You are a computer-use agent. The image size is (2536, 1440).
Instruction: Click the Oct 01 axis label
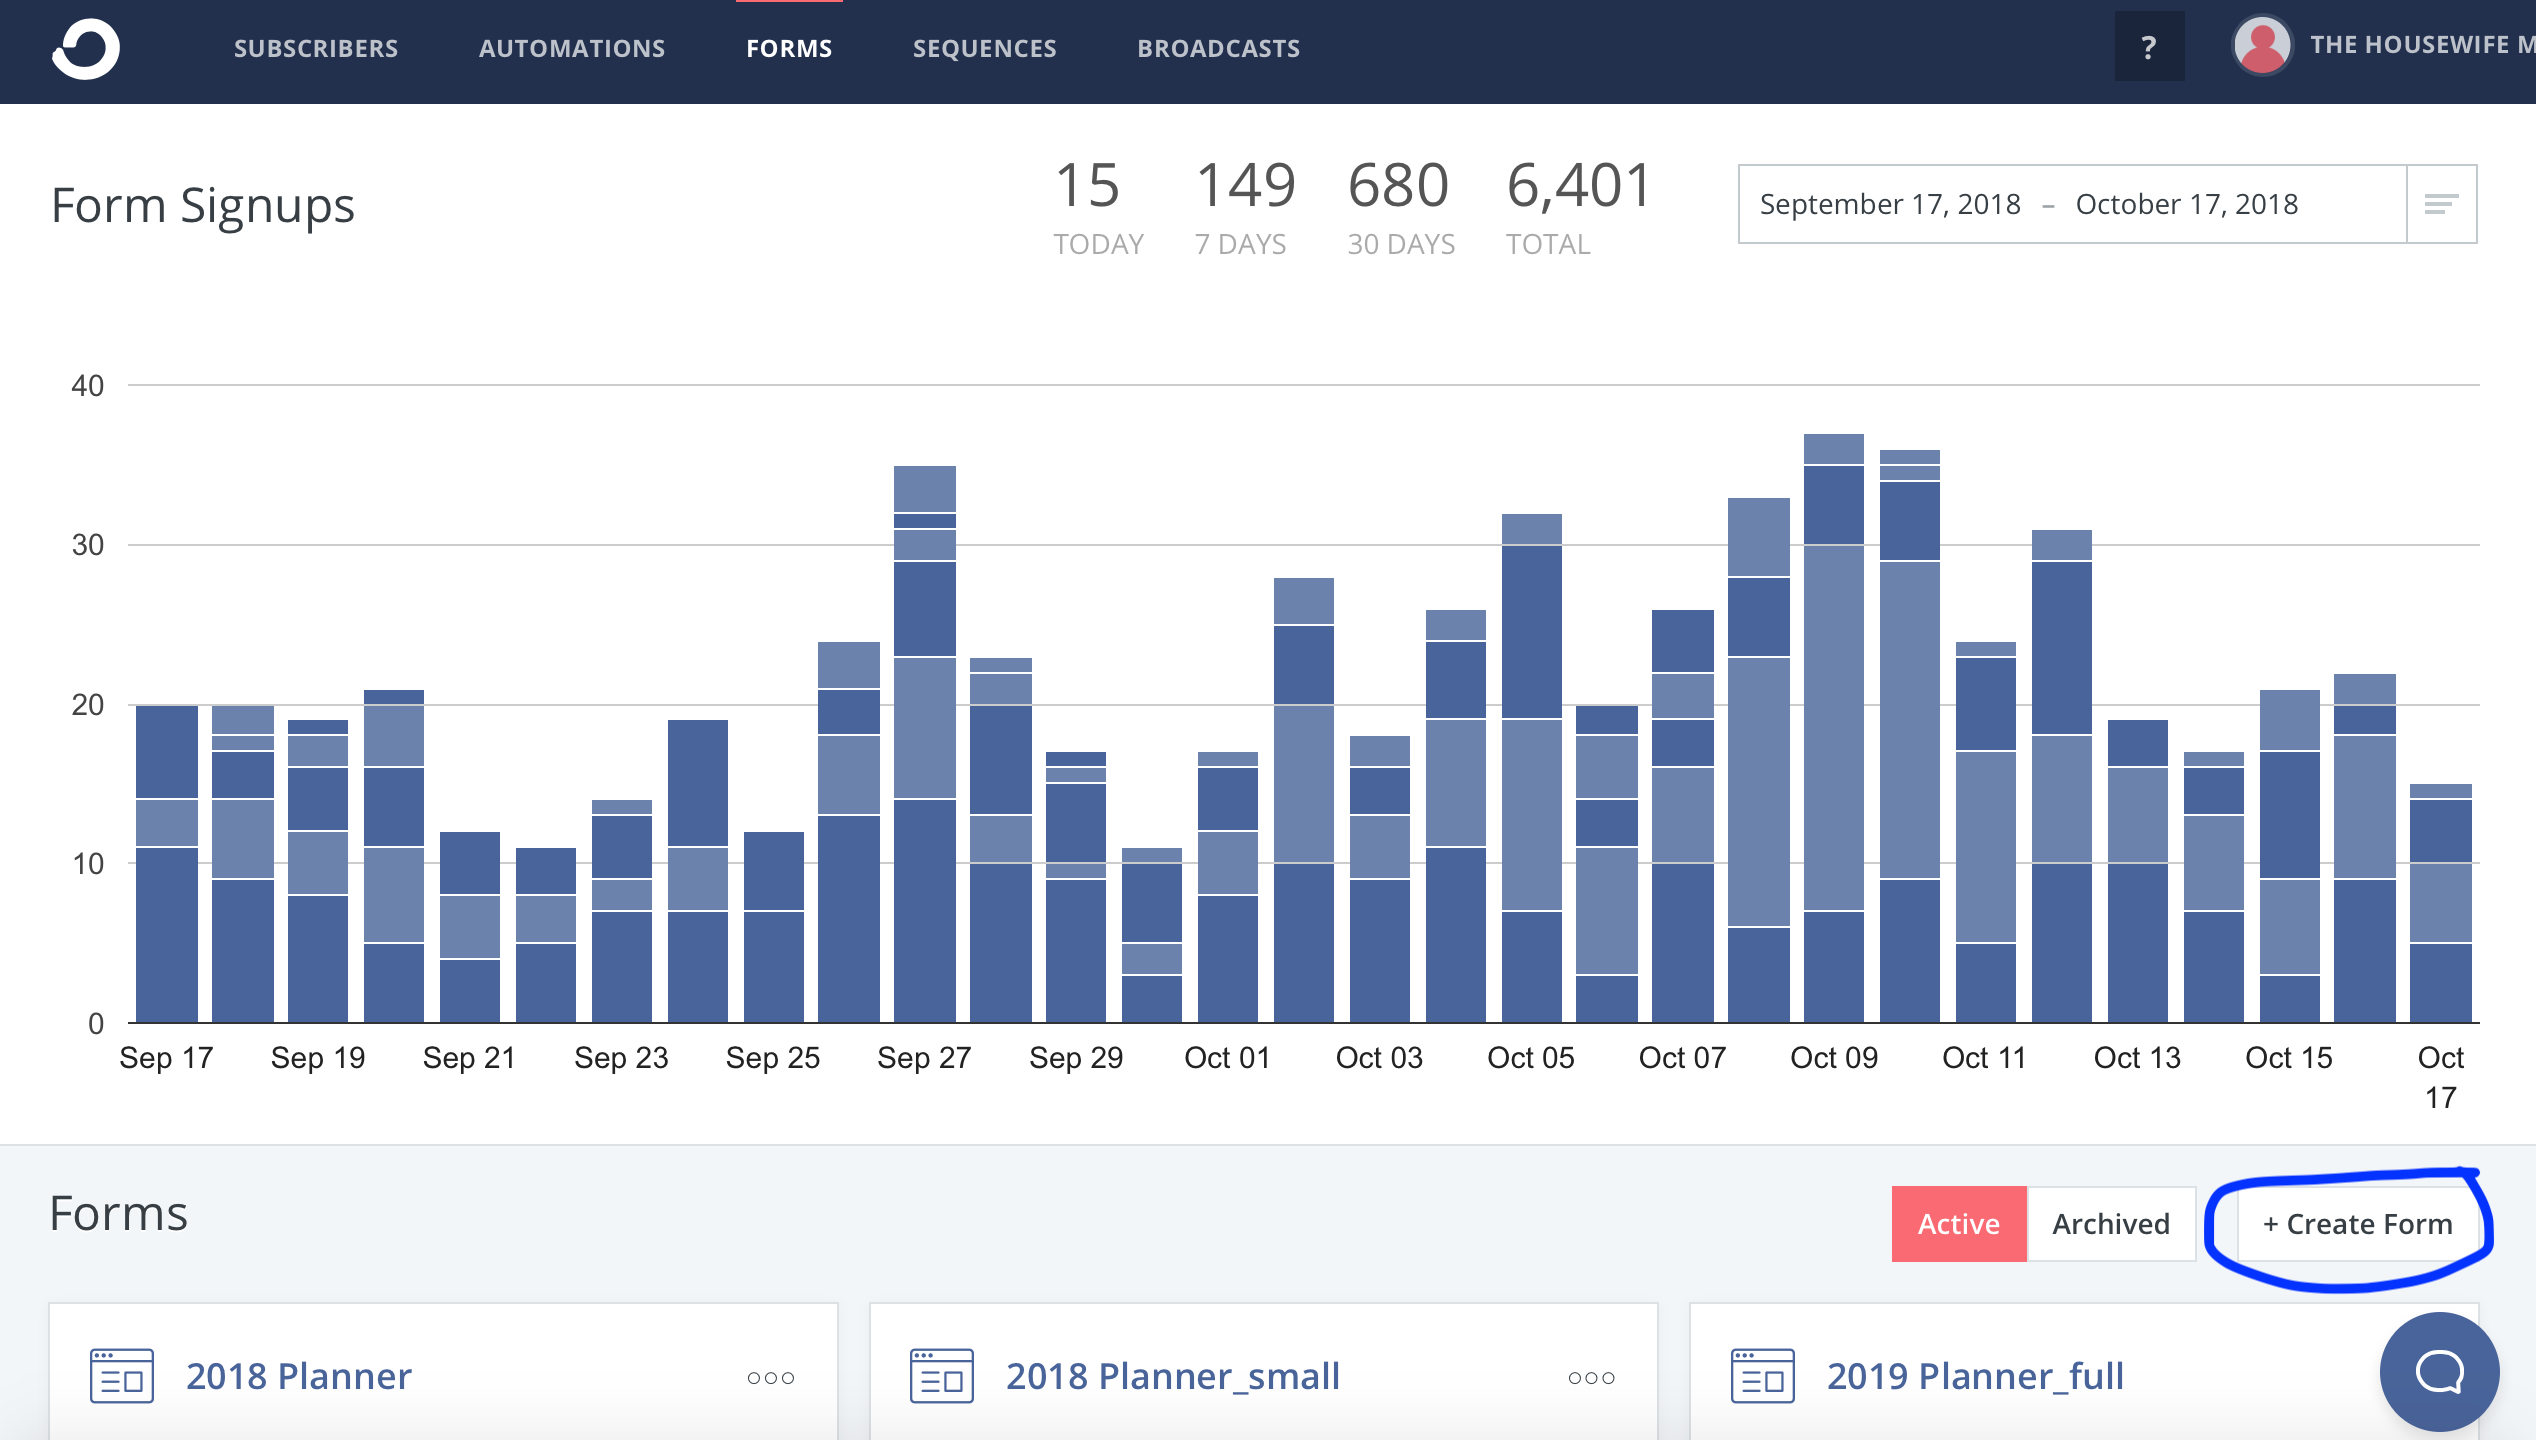(1227, 1058)
